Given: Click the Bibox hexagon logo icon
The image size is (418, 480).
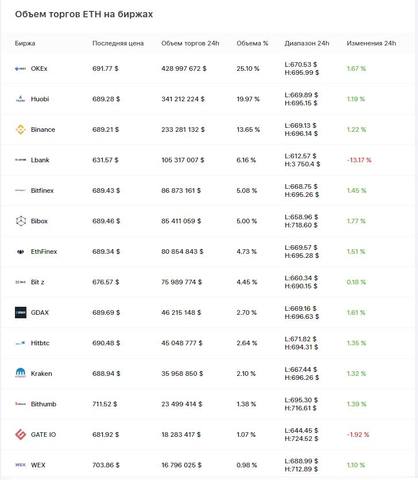Looking at the screenshot, I should pos(21,221).
